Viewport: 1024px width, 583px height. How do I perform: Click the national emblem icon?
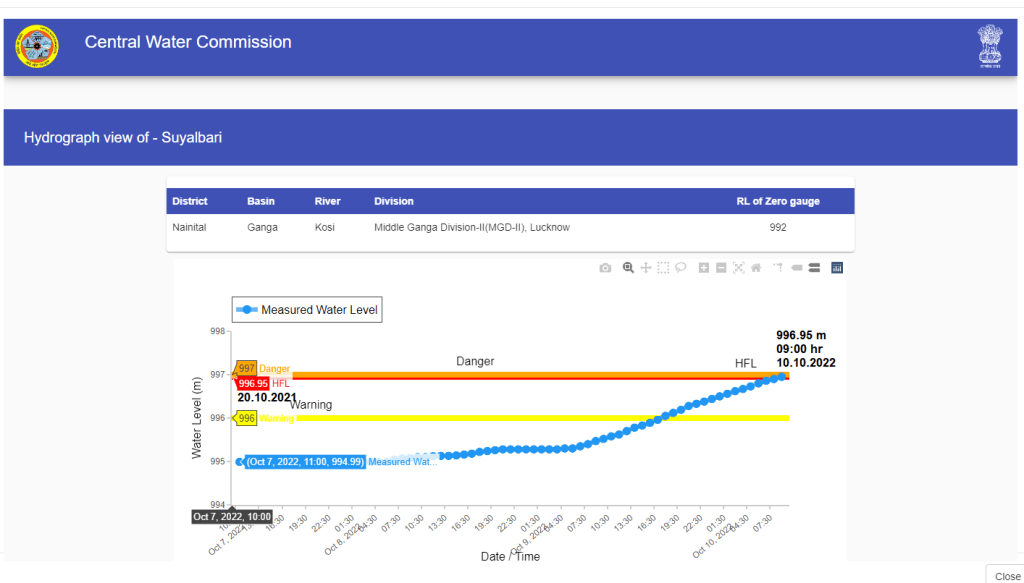989,45
